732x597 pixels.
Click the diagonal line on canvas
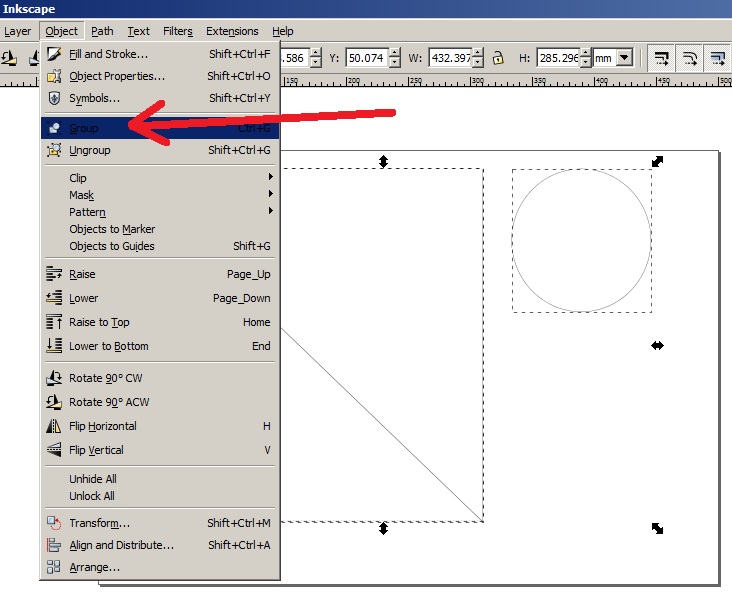click(x=382, y=425)
